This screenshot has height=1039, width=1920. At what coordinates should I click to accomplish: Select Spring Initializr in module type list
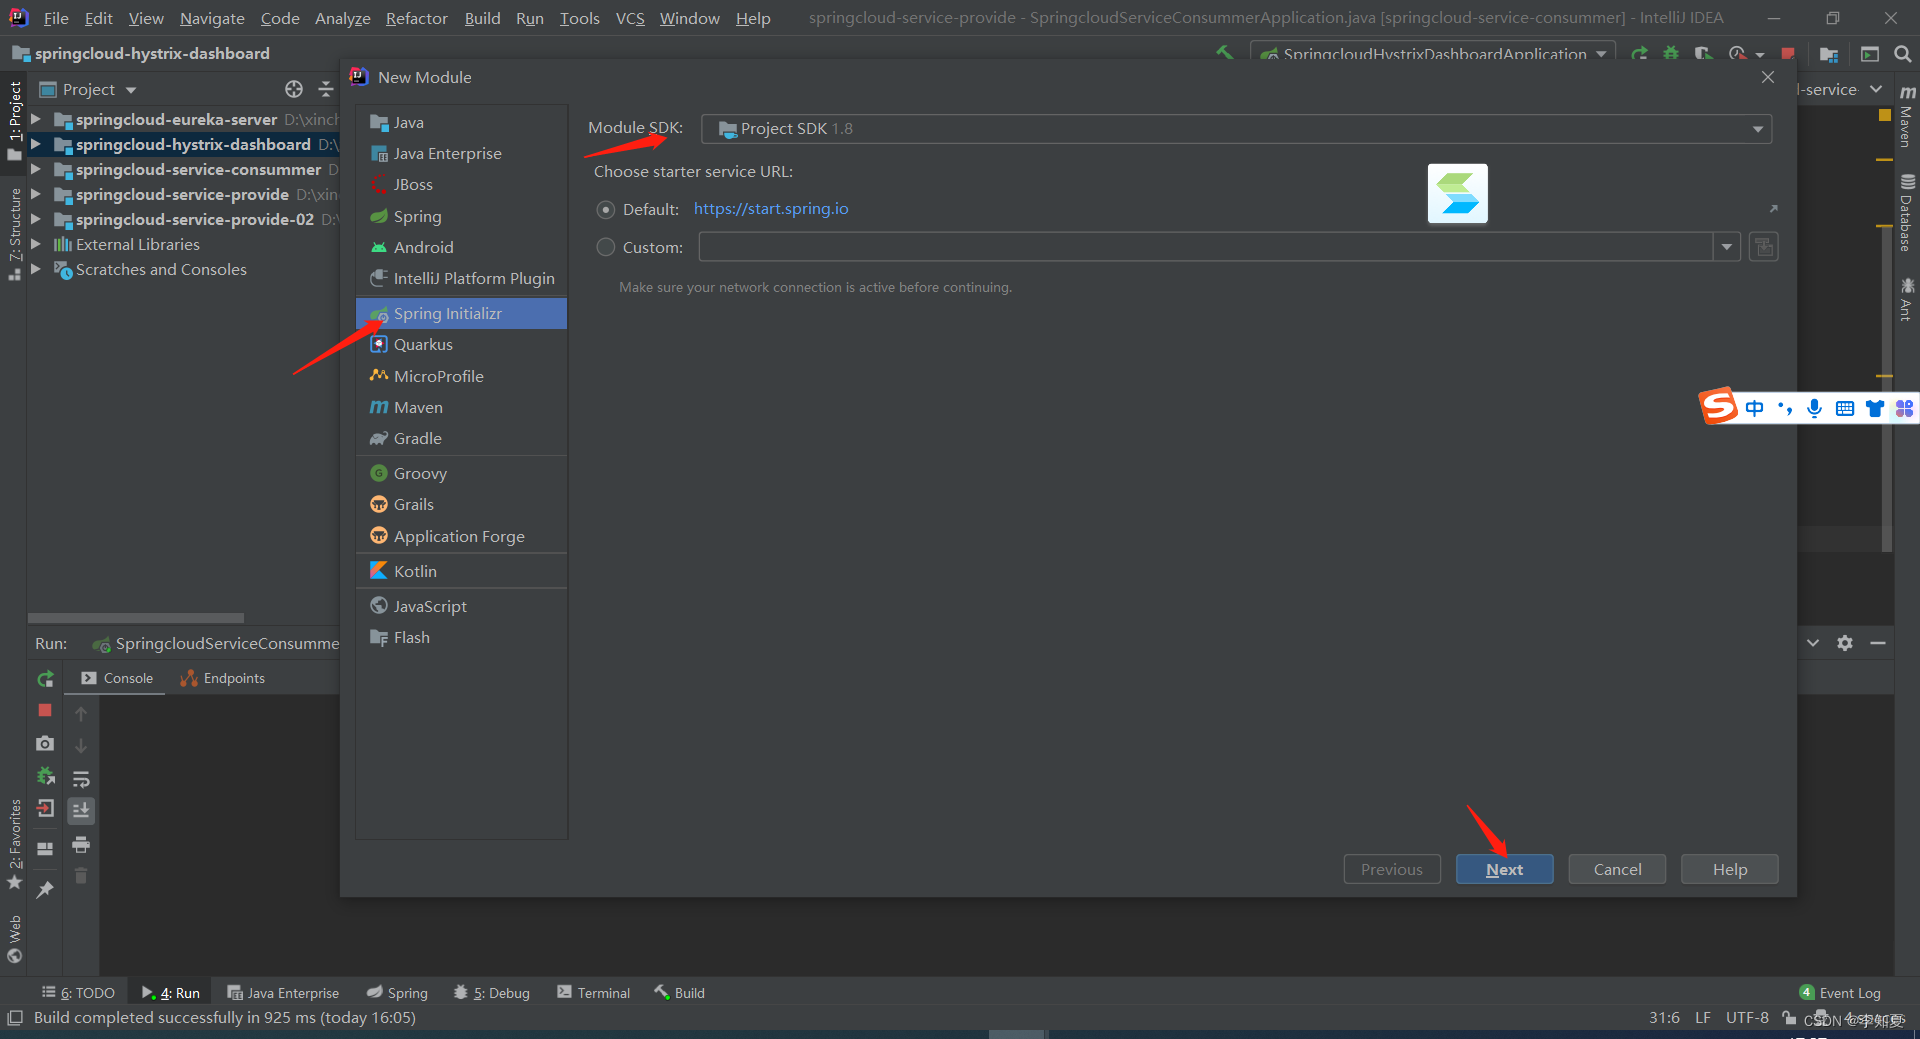pos(462,313)
